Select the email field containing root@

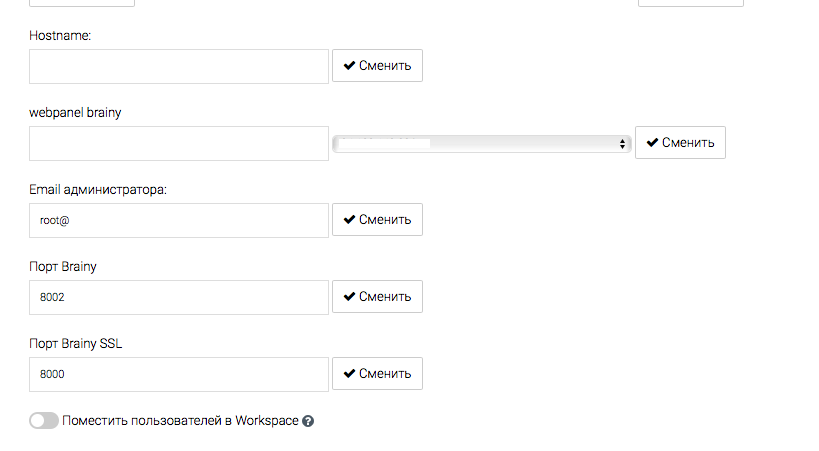179,220
